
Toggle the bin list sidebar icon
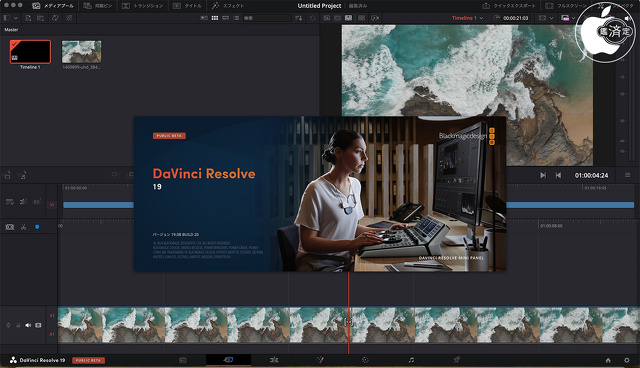click(x=7, y=18)
